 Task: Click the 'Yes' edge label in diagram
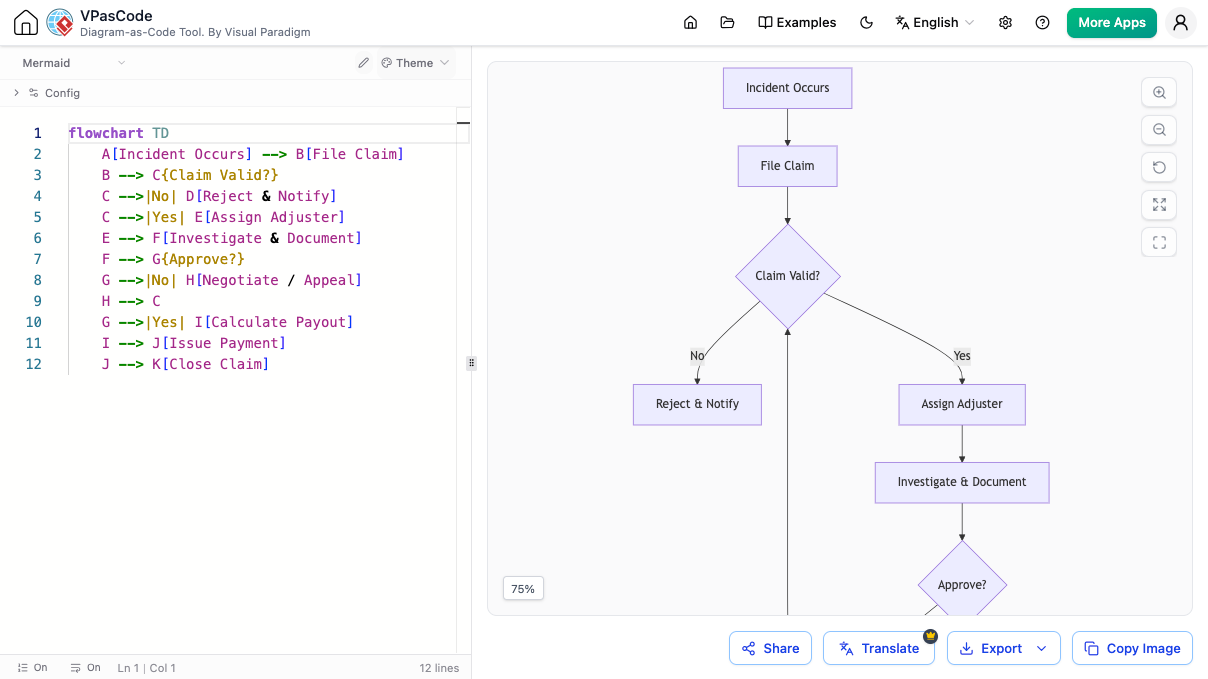962,356
